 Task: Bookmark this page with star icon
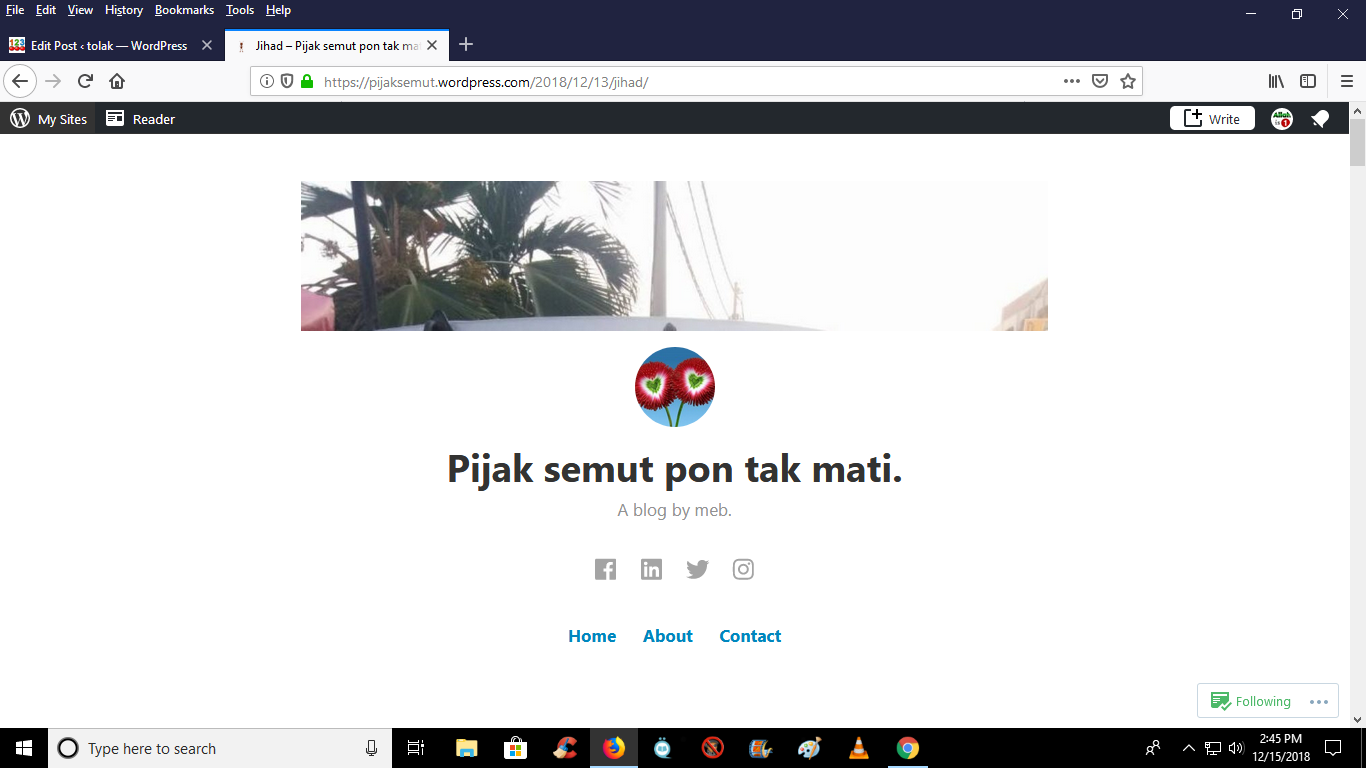[1128, 82]
